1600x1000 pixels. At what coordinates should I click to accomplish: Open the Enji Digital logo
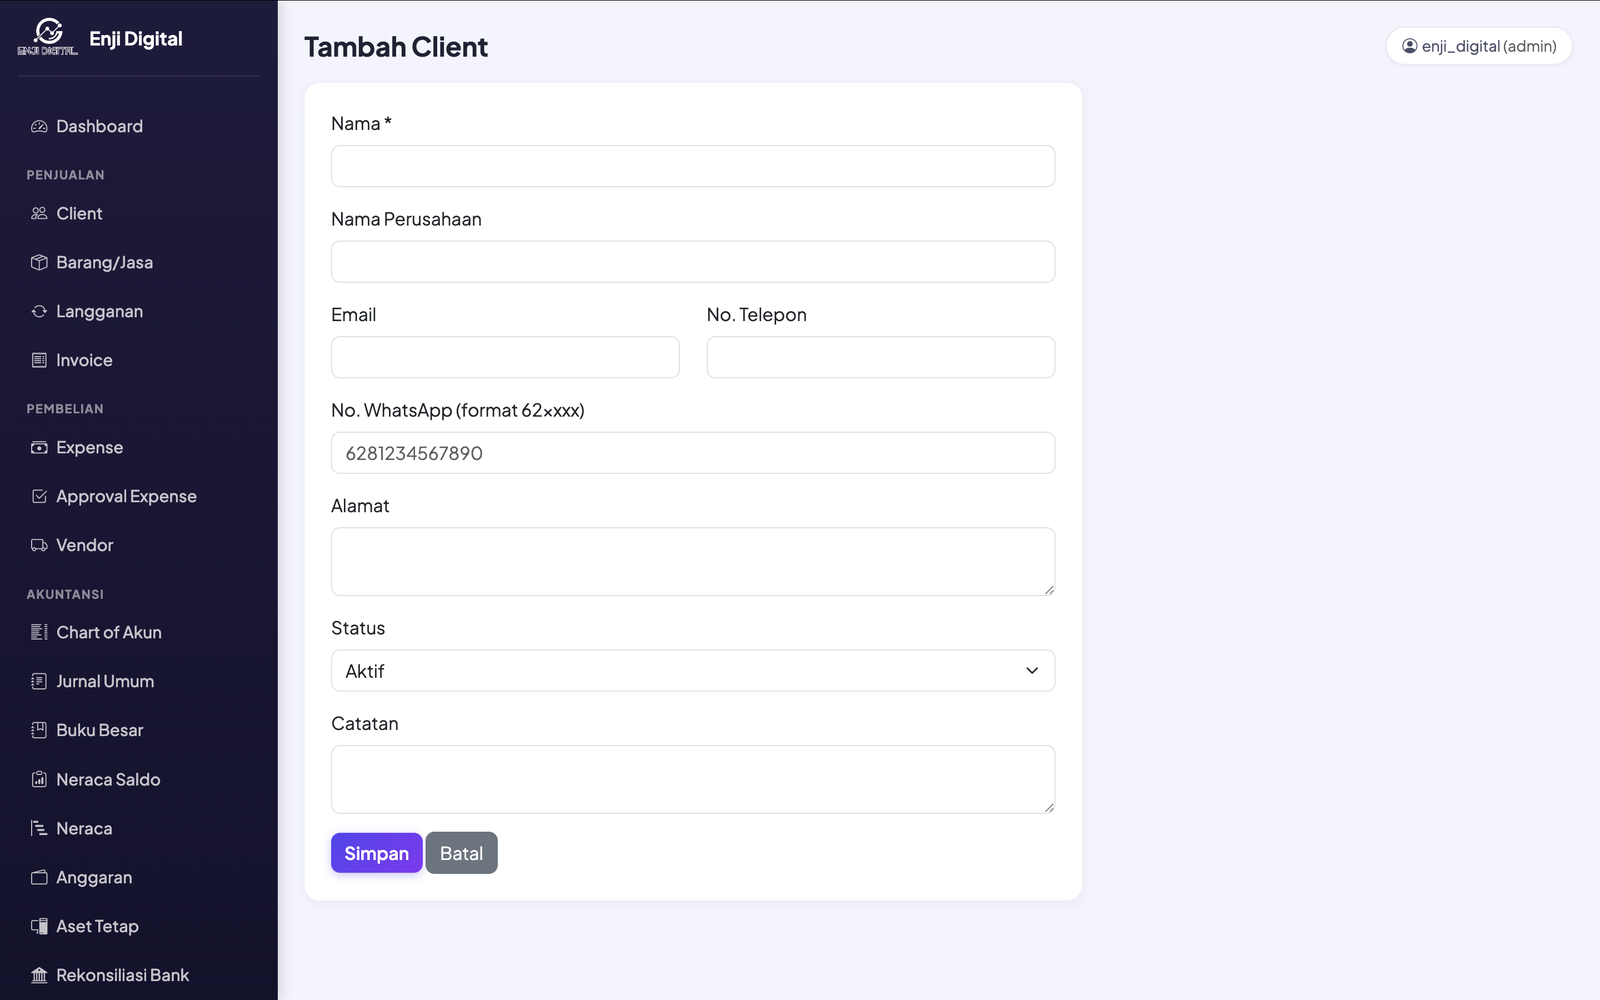47,37
